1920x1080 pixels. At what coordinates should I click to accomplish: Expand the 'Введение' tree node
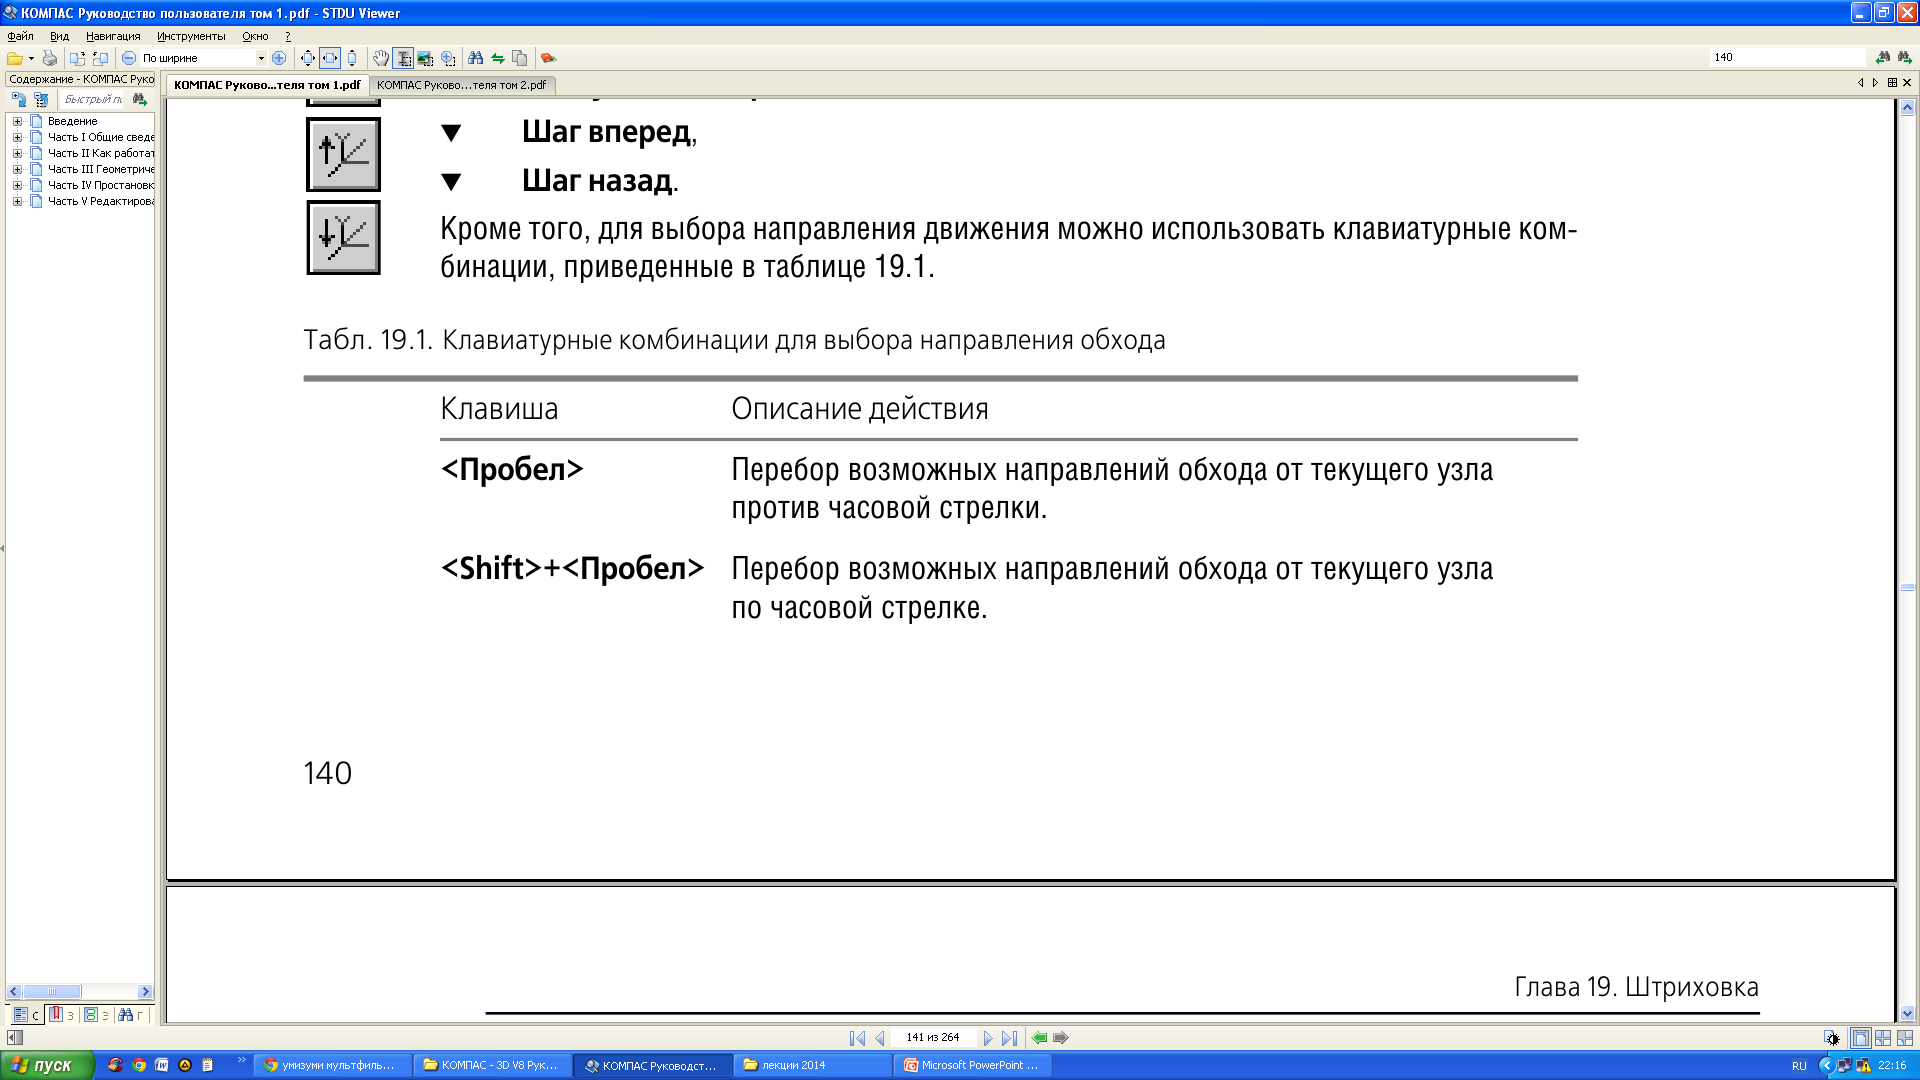tap(17, 121)
